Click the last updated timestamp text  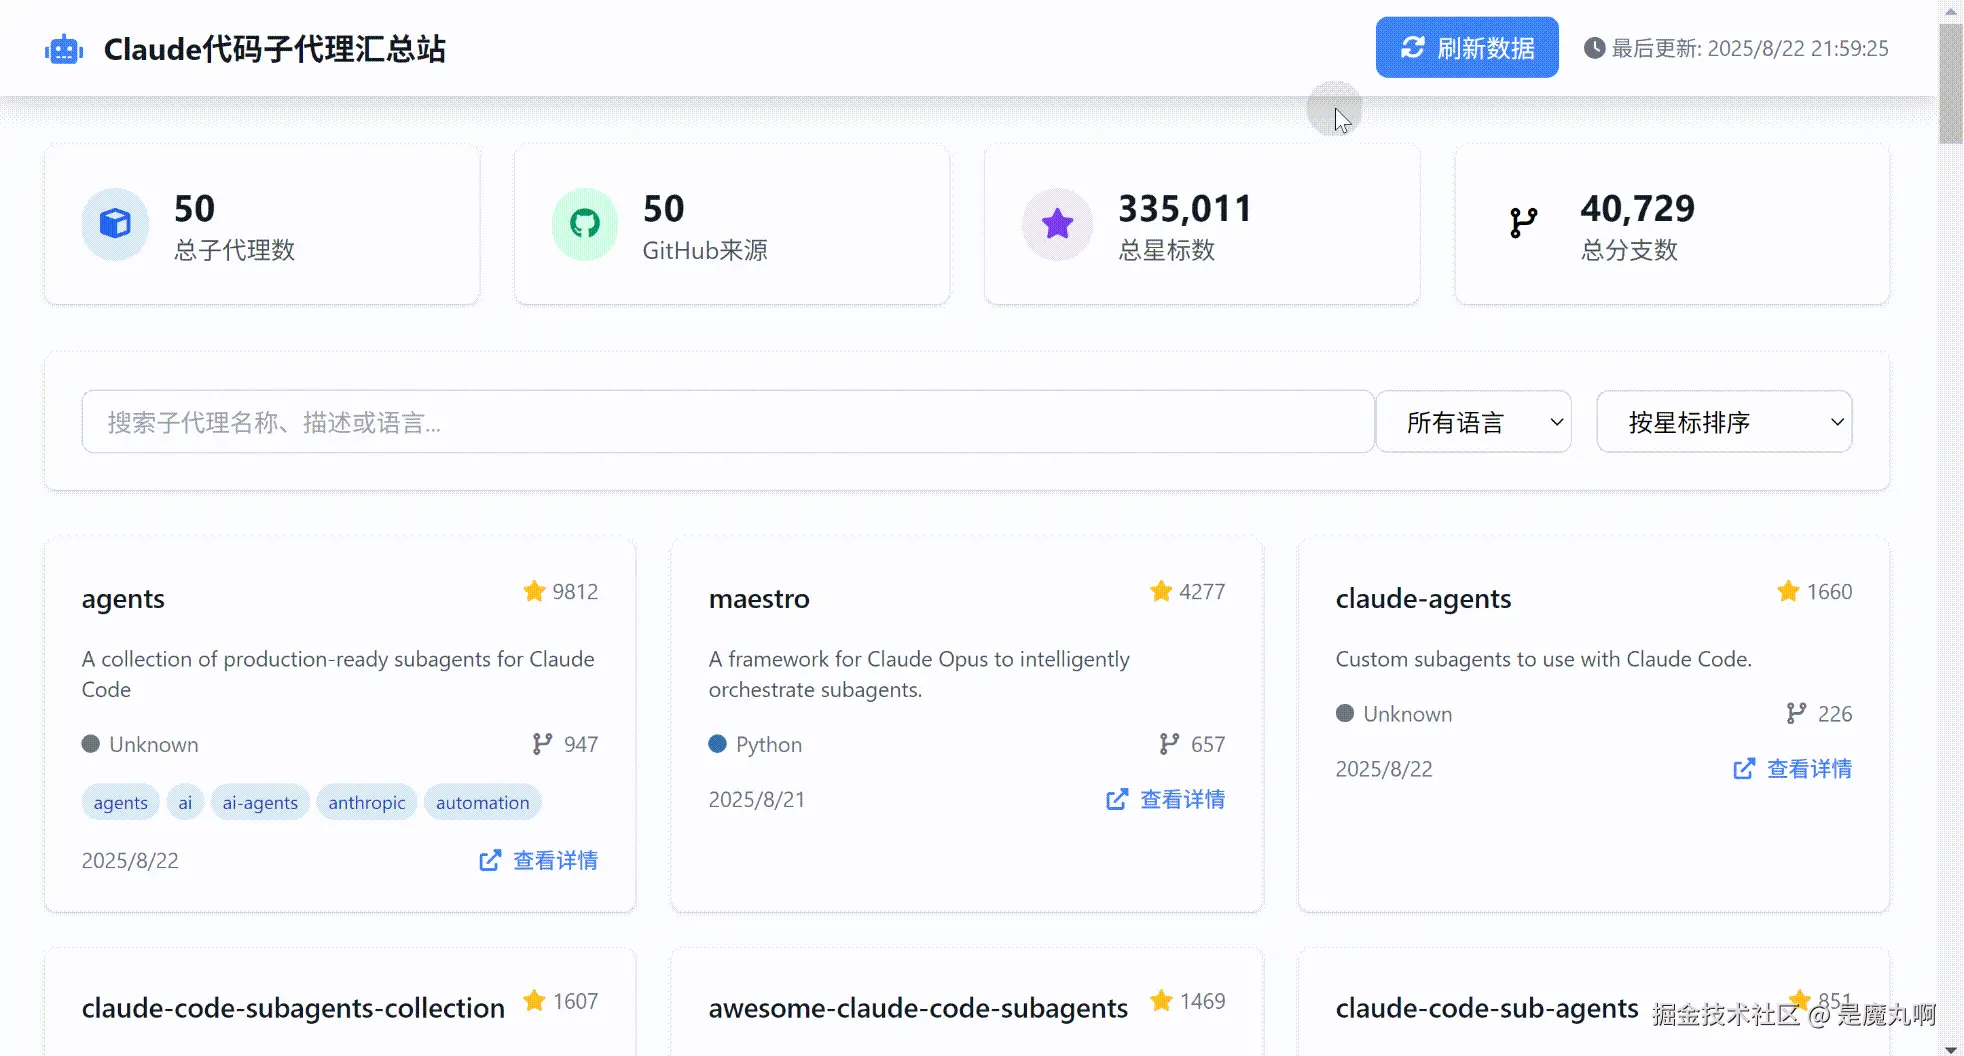point(1750,48)
